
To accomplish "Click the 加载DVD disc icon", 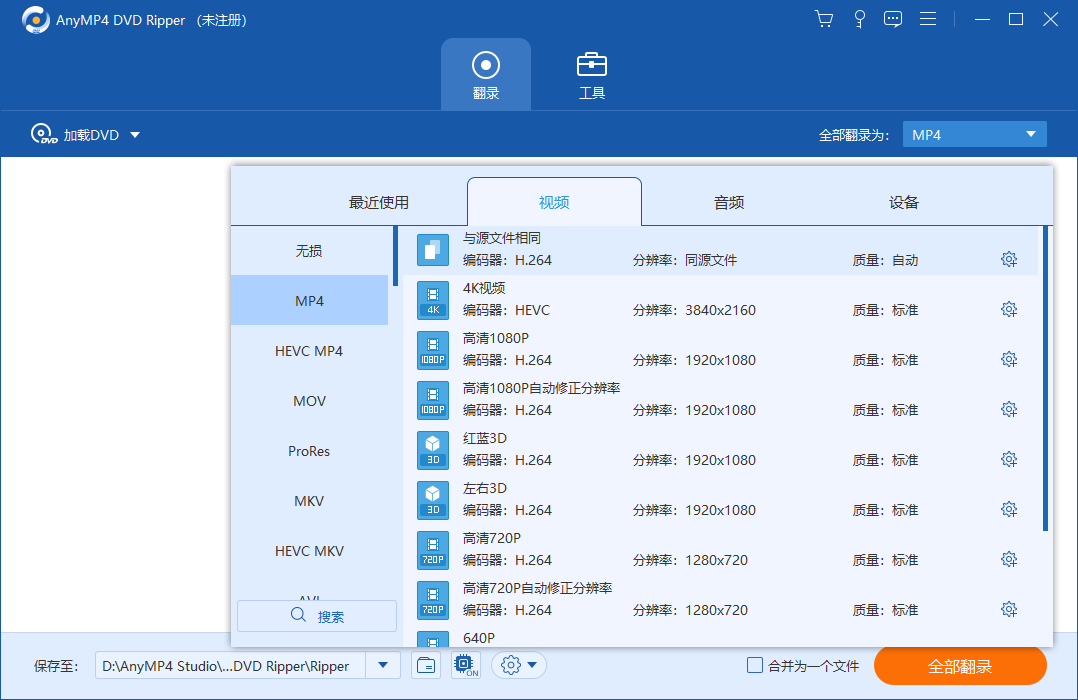I will click(43, 134).
